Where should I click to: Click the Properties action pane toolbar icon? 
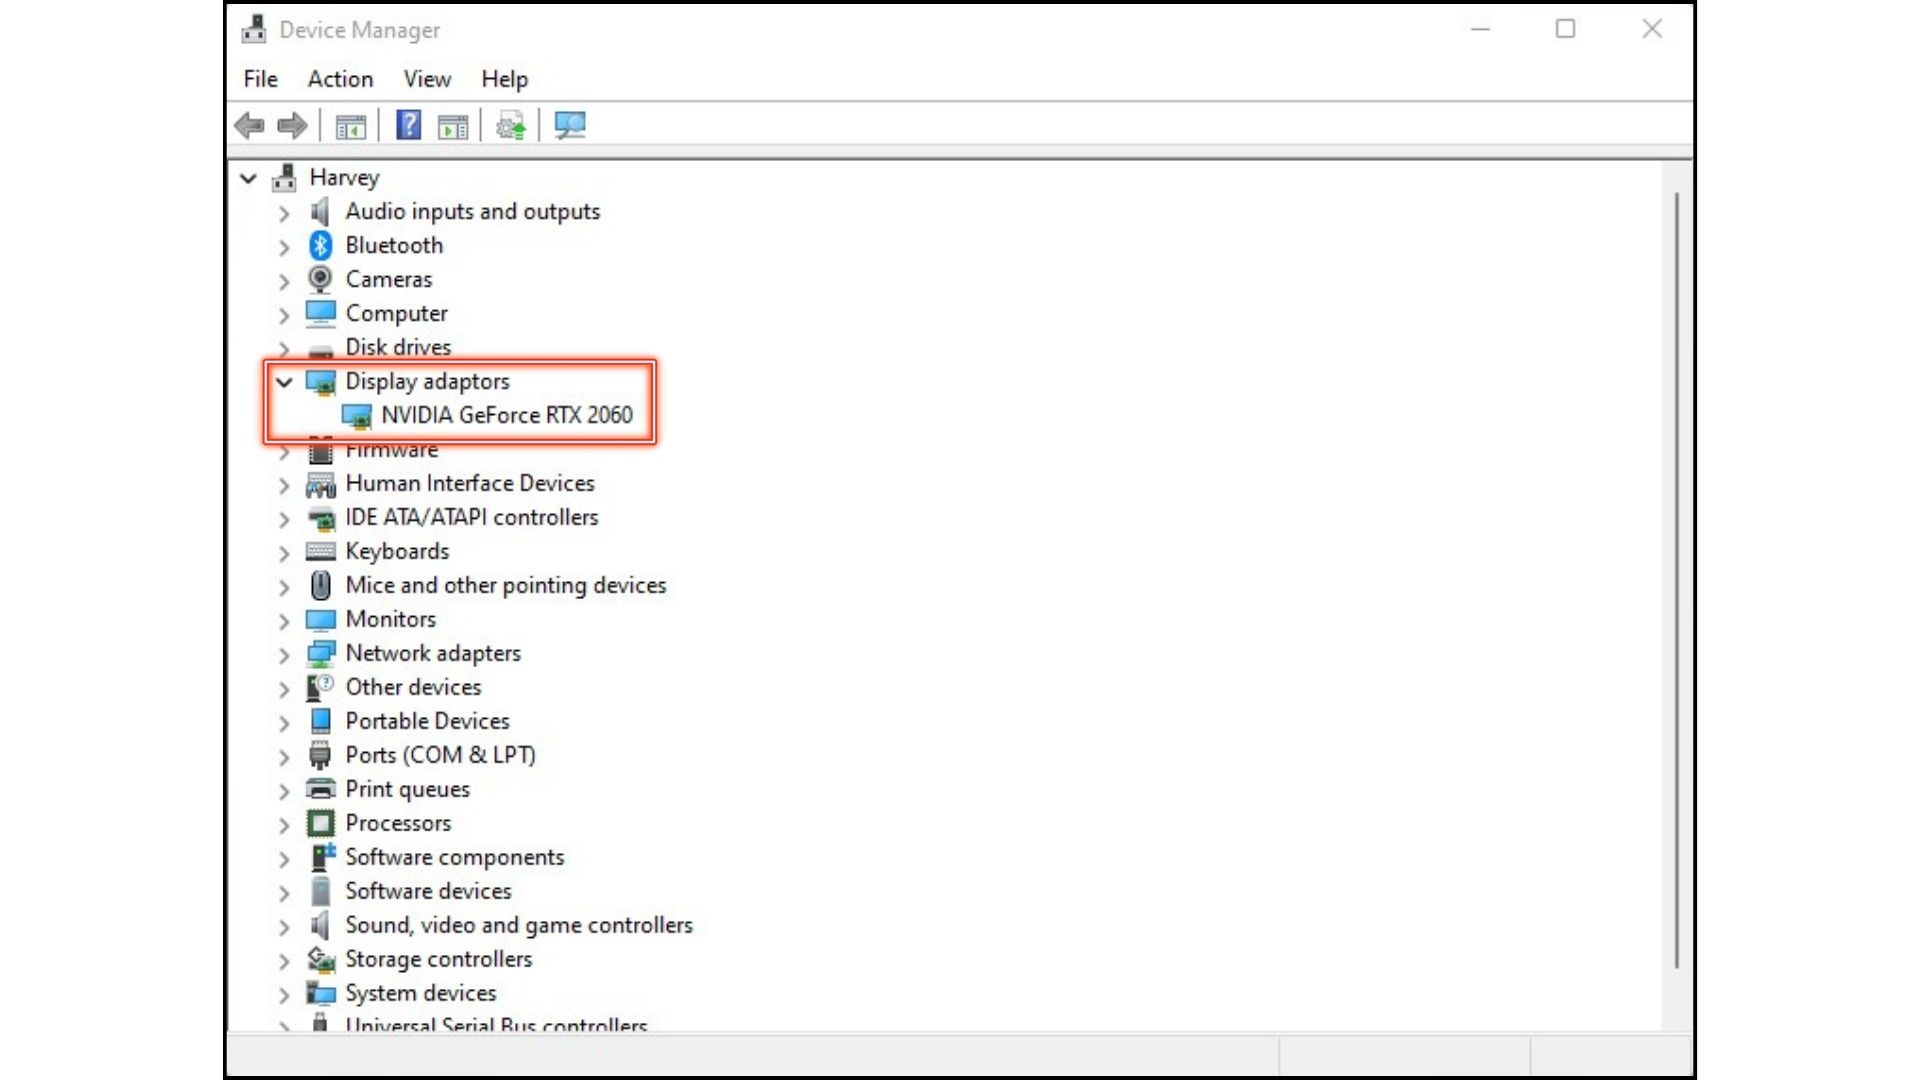[453, 126]
